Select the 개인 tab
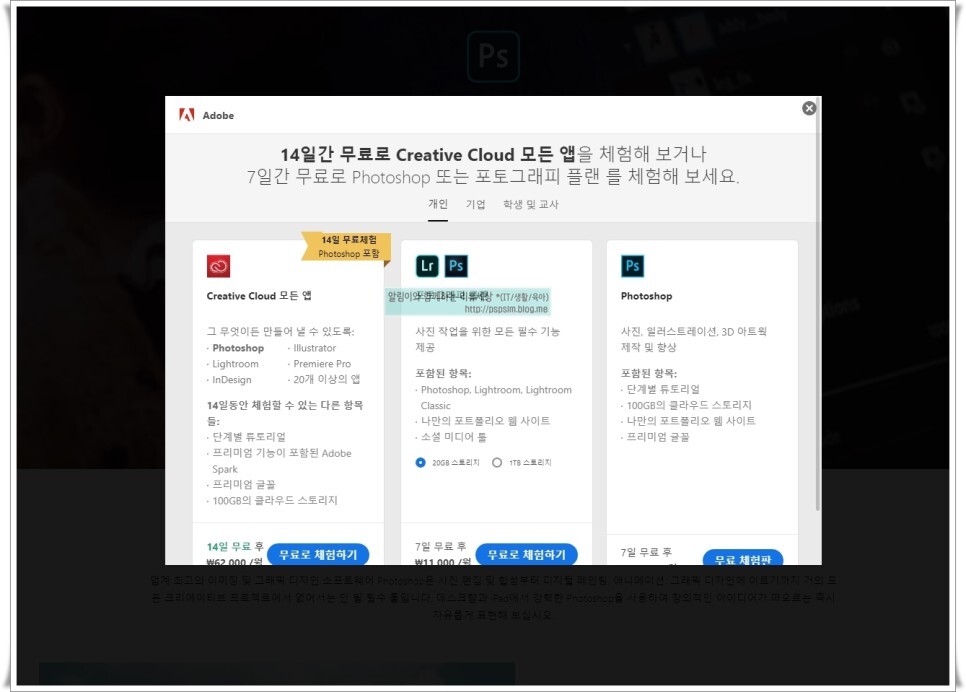Screen dimensions: 966x692 [438, 204]
